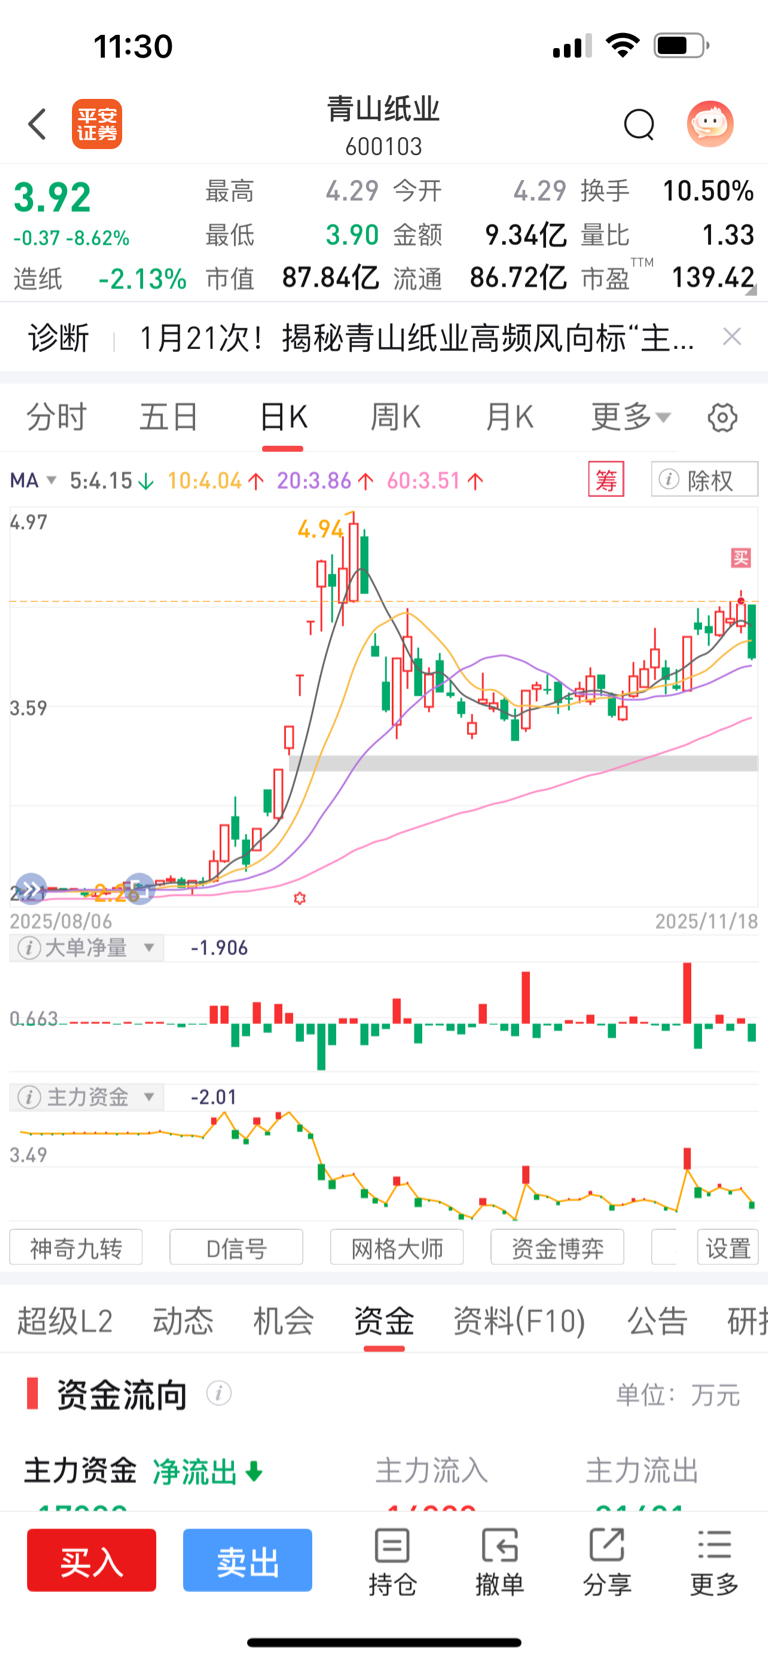Tap the red 买入 button
Screen dimensions: 768x1662
tap(92, 1560)
